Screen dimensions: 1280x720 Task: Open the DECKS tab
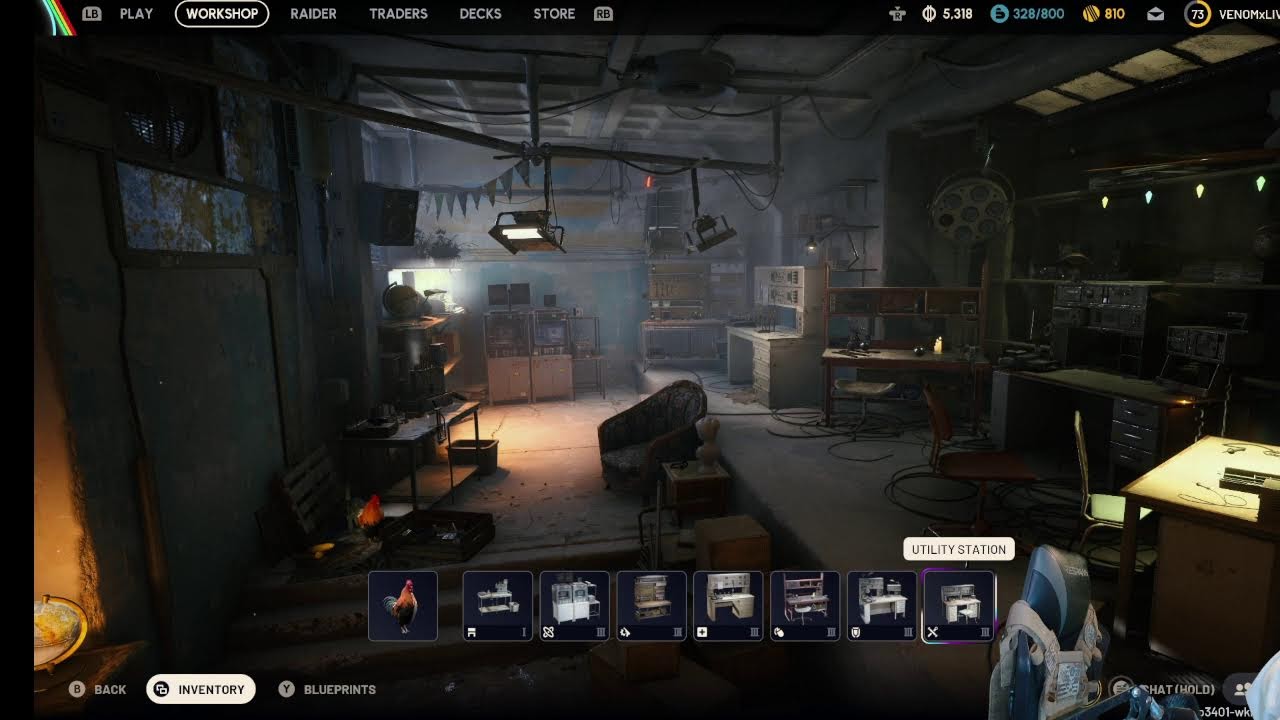click(480, 14)
